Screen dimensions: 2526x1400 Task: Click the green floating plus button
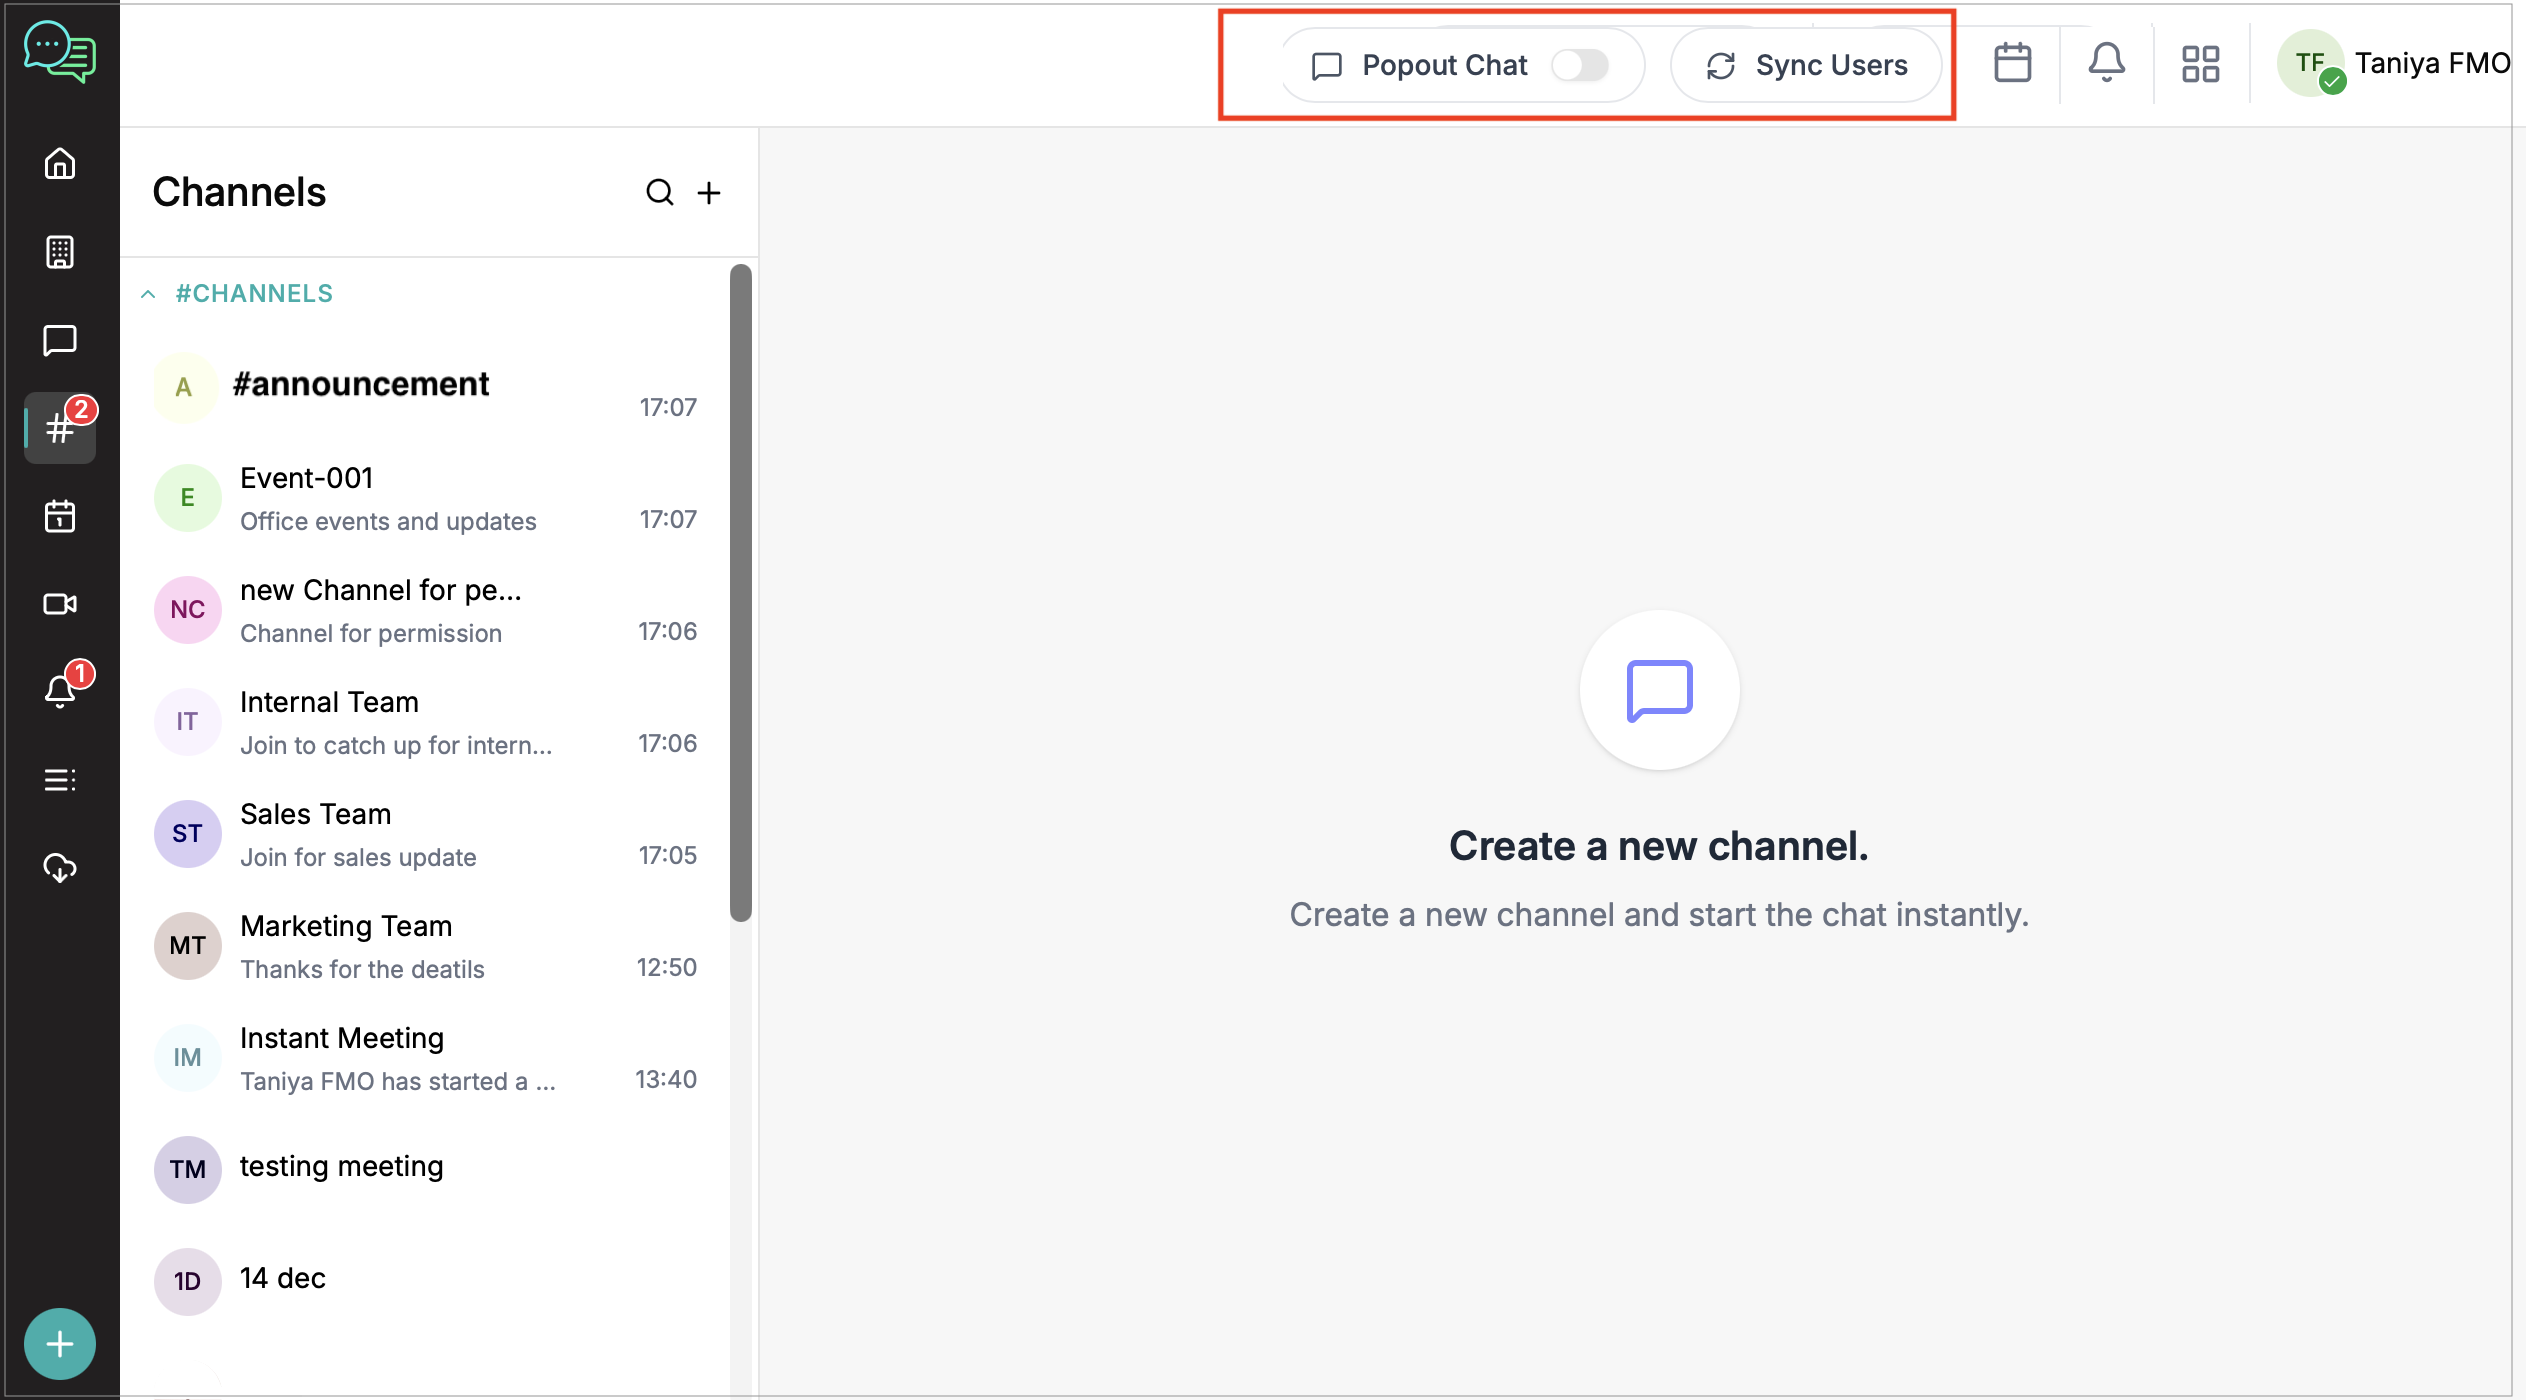60,1343
